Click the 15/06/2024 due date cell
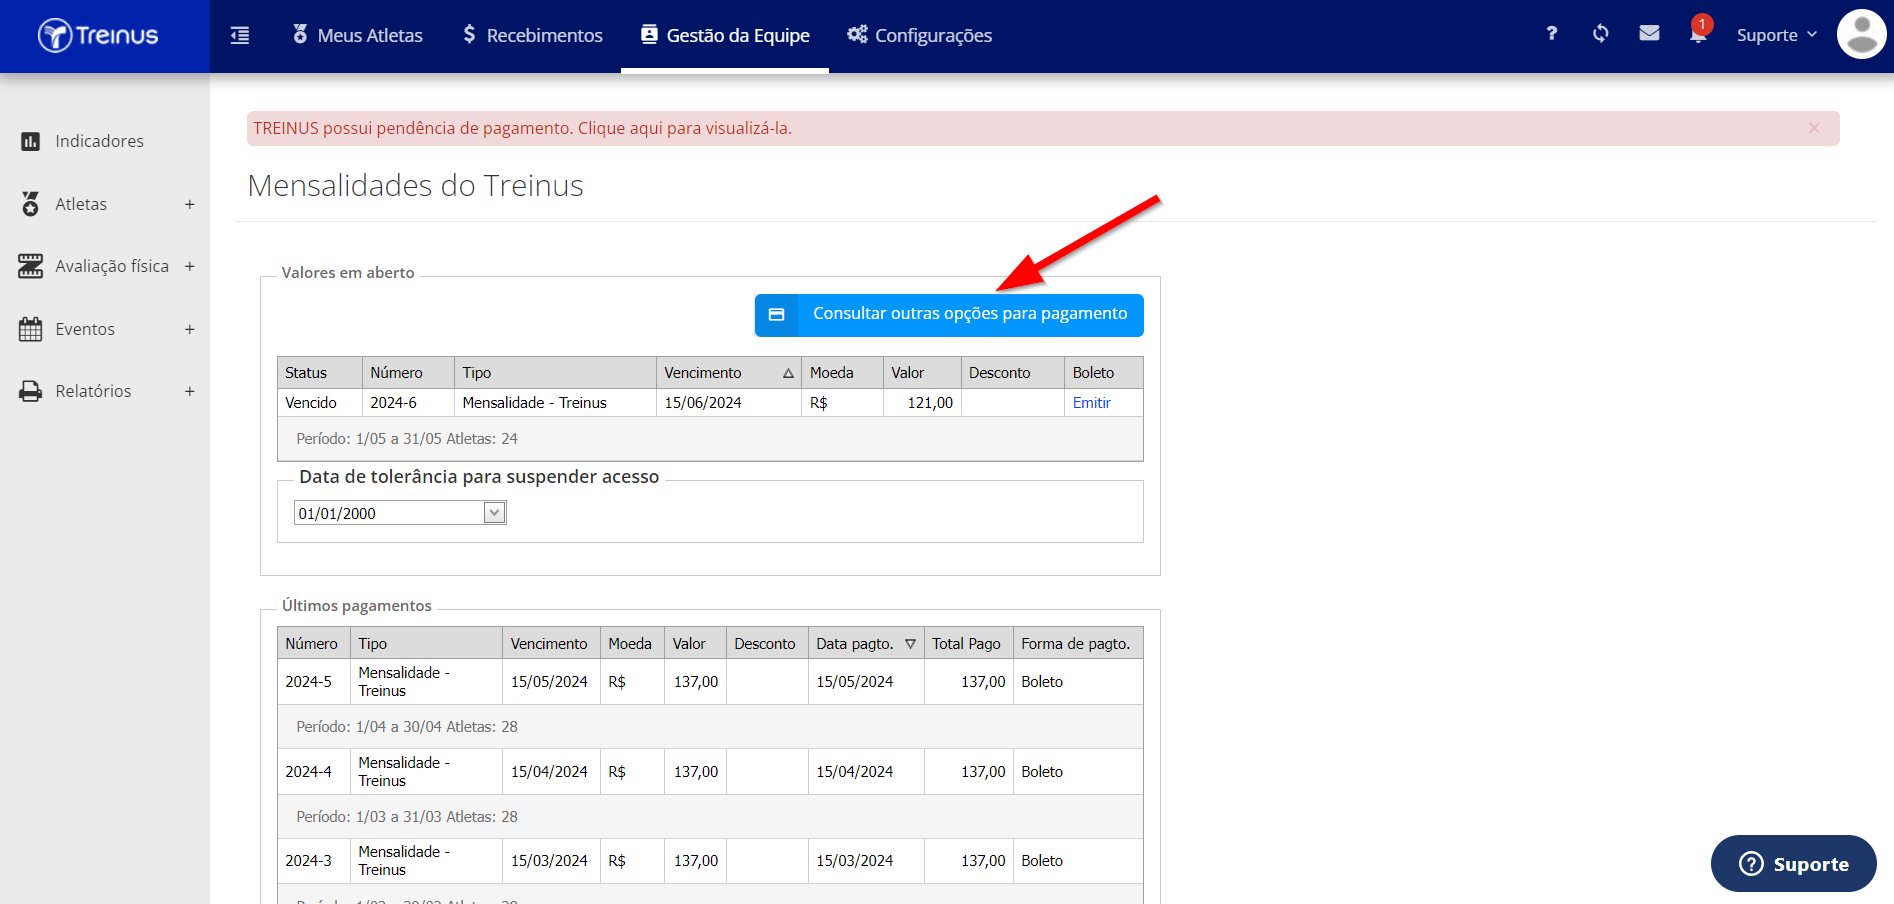Image resolution: width=1894 pixels, height=904 pixels. pos(728,403)
